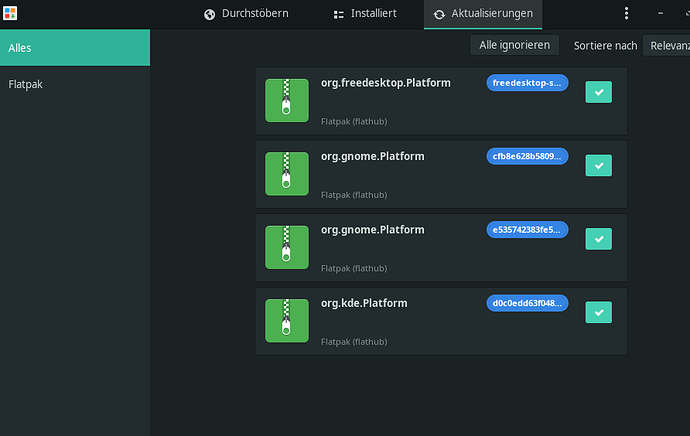This screenshot has height=436, width=690.
Task: Uncheck the checkbox next to version cfb8e628b5809
Action: point(598,165)
